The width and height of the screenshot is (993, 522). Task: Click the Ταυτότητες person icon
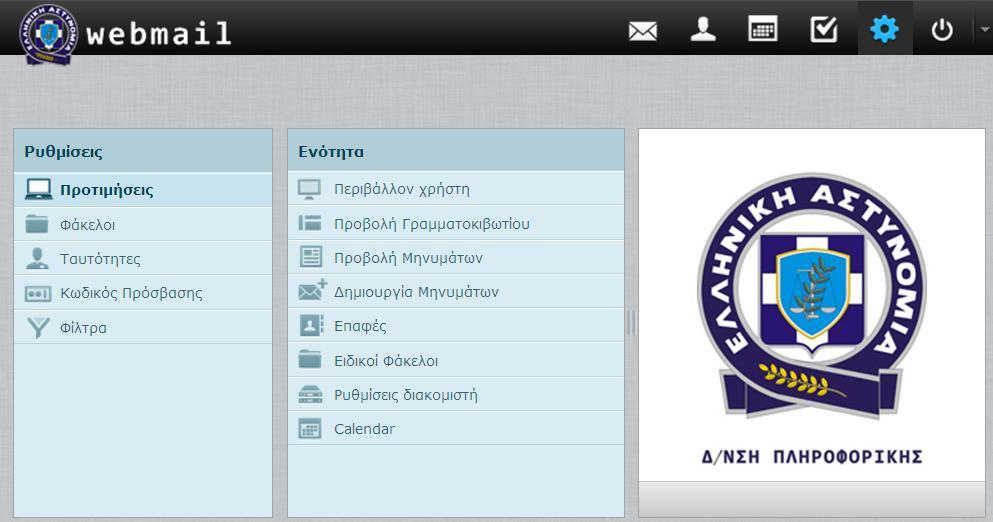point(37,258)
